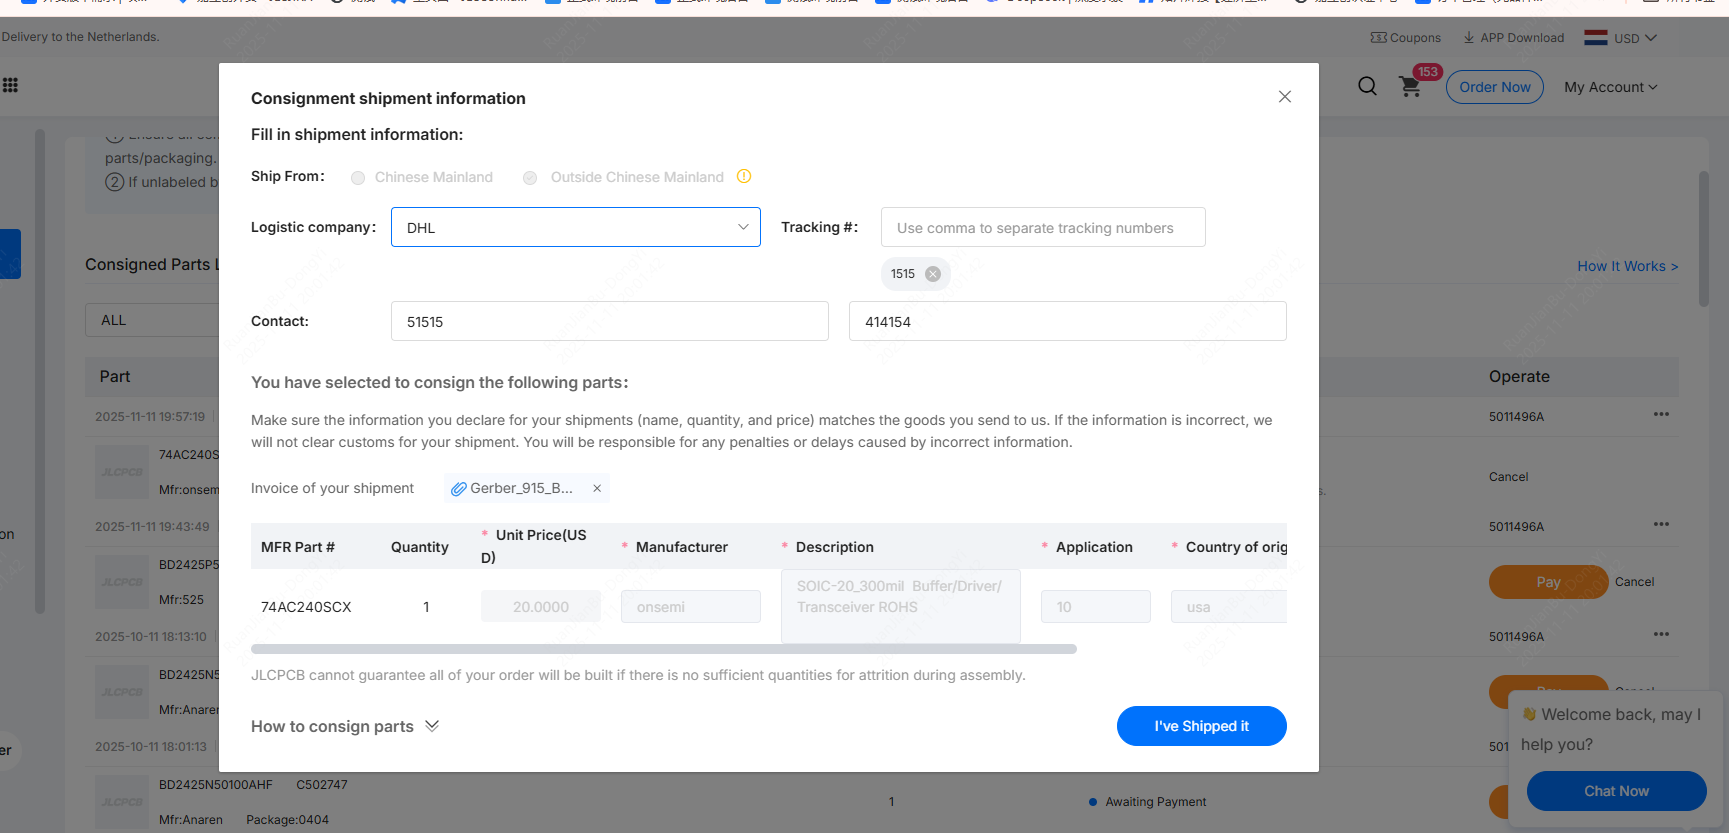The width and height of the screenshot is (1729, 833).
Task: Click the I've Shipped it button
Action: click(1202, 726)
